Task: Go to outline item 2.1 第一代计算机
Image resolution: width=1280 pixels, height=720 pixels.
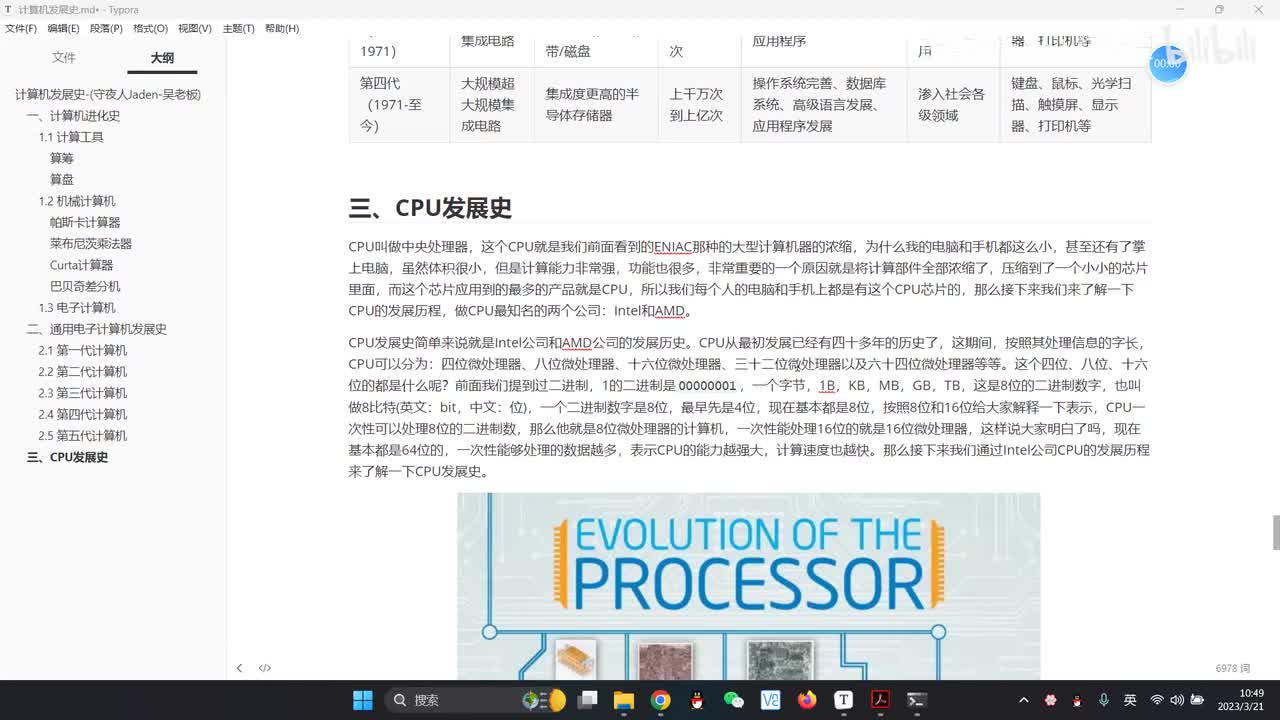Action: pos(83,350)
